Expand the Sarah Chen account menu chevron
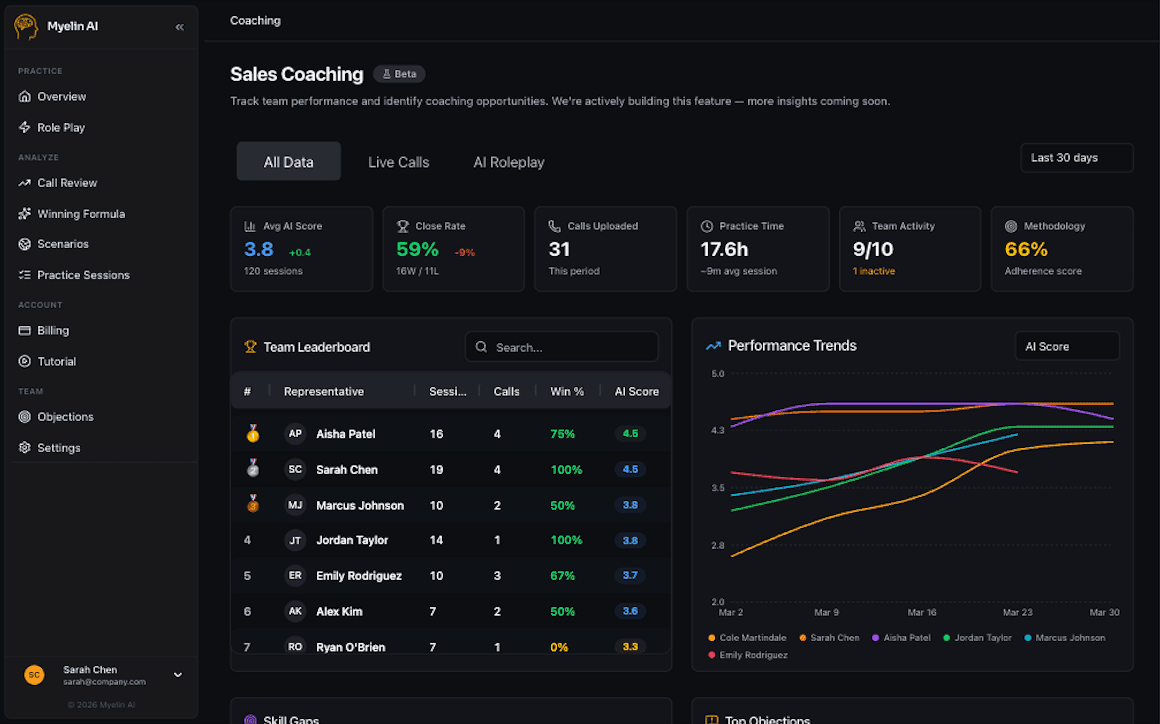The image size is (1160, 724). click(x=178, y=674)
